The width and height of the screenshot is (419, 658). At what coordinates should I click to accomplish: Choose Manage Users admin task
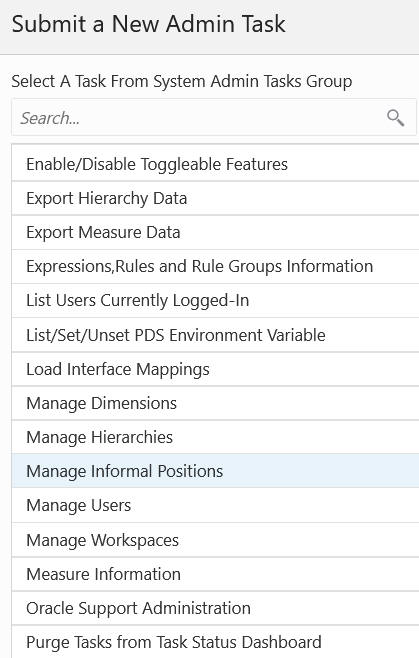[215, 505]
